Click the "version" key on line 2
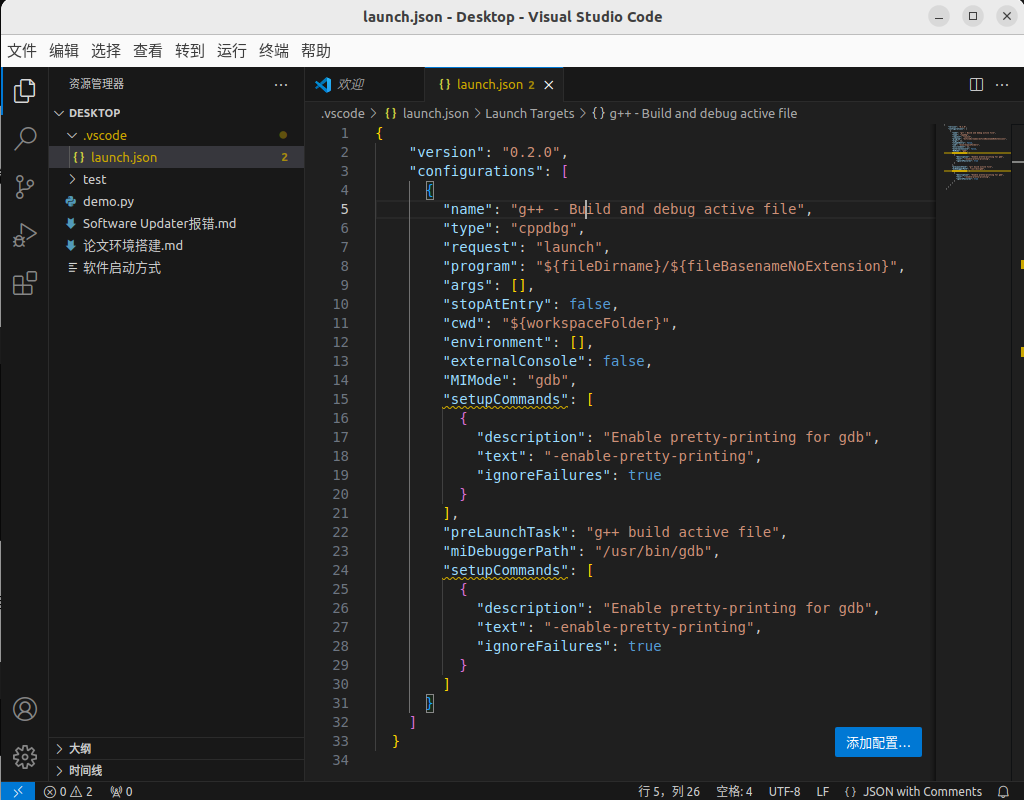Viewport: 1024px width, 800px height. point(447,152)
